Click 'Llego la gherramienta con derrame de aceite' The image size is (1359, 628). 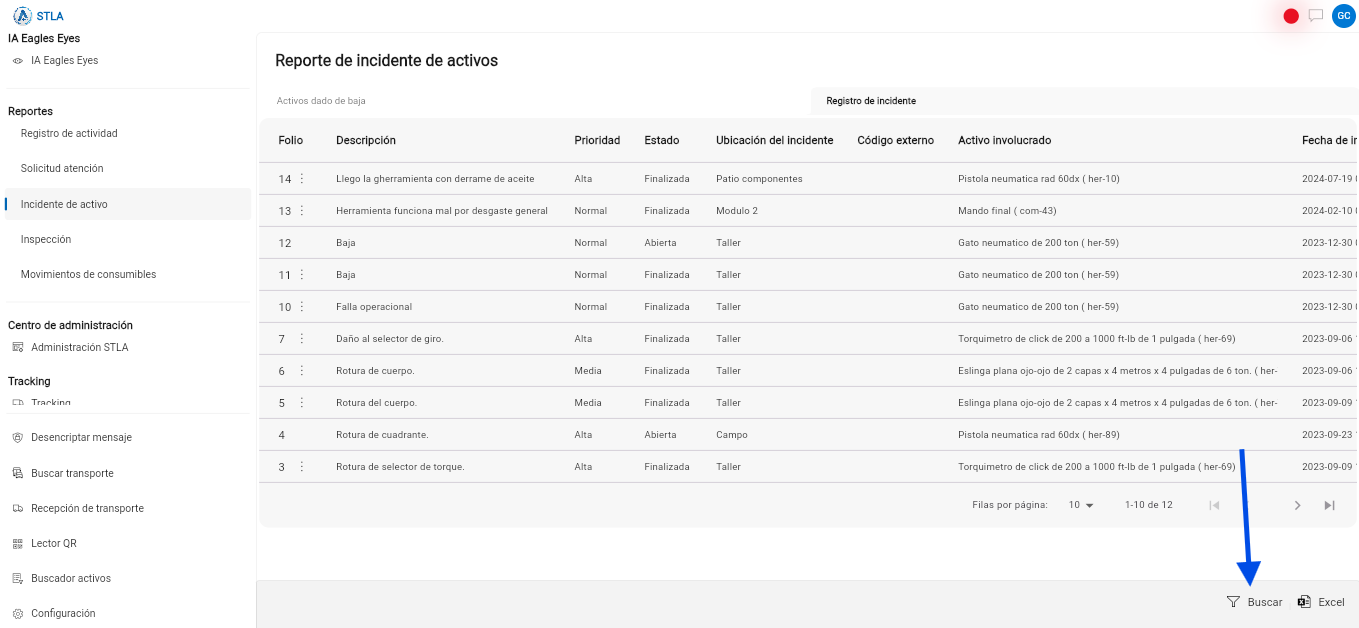[435, 179]
